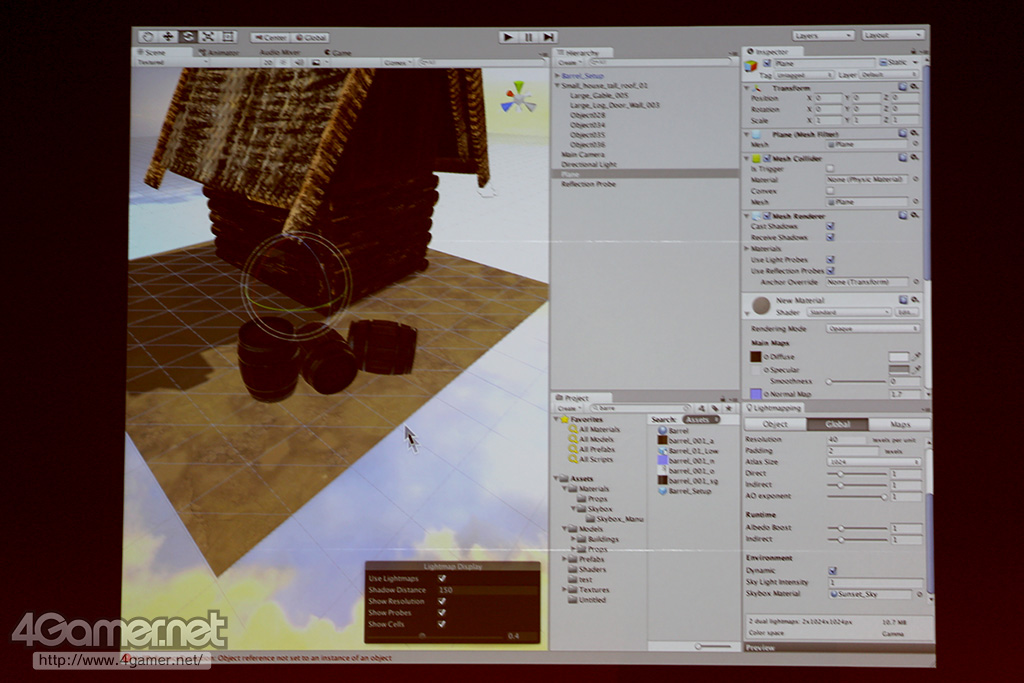
Task: Select the Rect transform tool
Action: coord(228,37)
